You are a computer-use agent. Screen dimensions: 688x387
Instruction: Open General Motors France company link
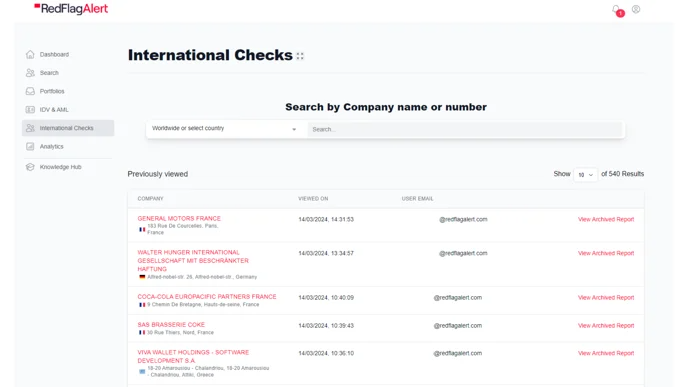179,219
